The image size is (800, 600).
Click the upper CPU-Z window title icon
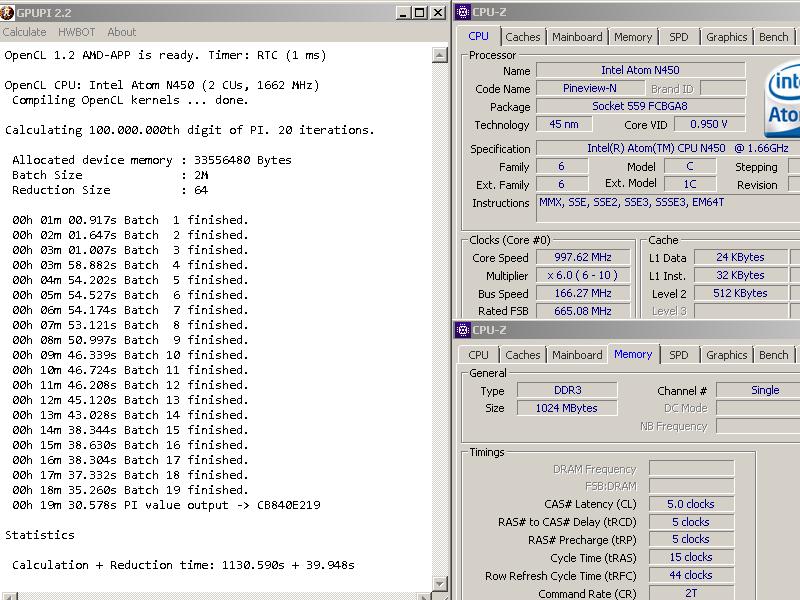tap(463, 12)
